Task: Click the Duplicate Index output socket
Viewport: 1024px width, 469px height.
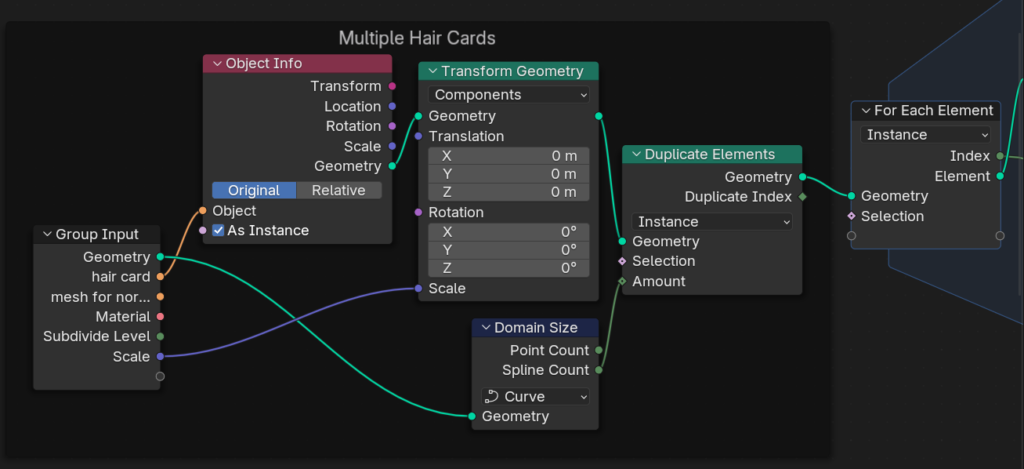Action: pos(802,197)
